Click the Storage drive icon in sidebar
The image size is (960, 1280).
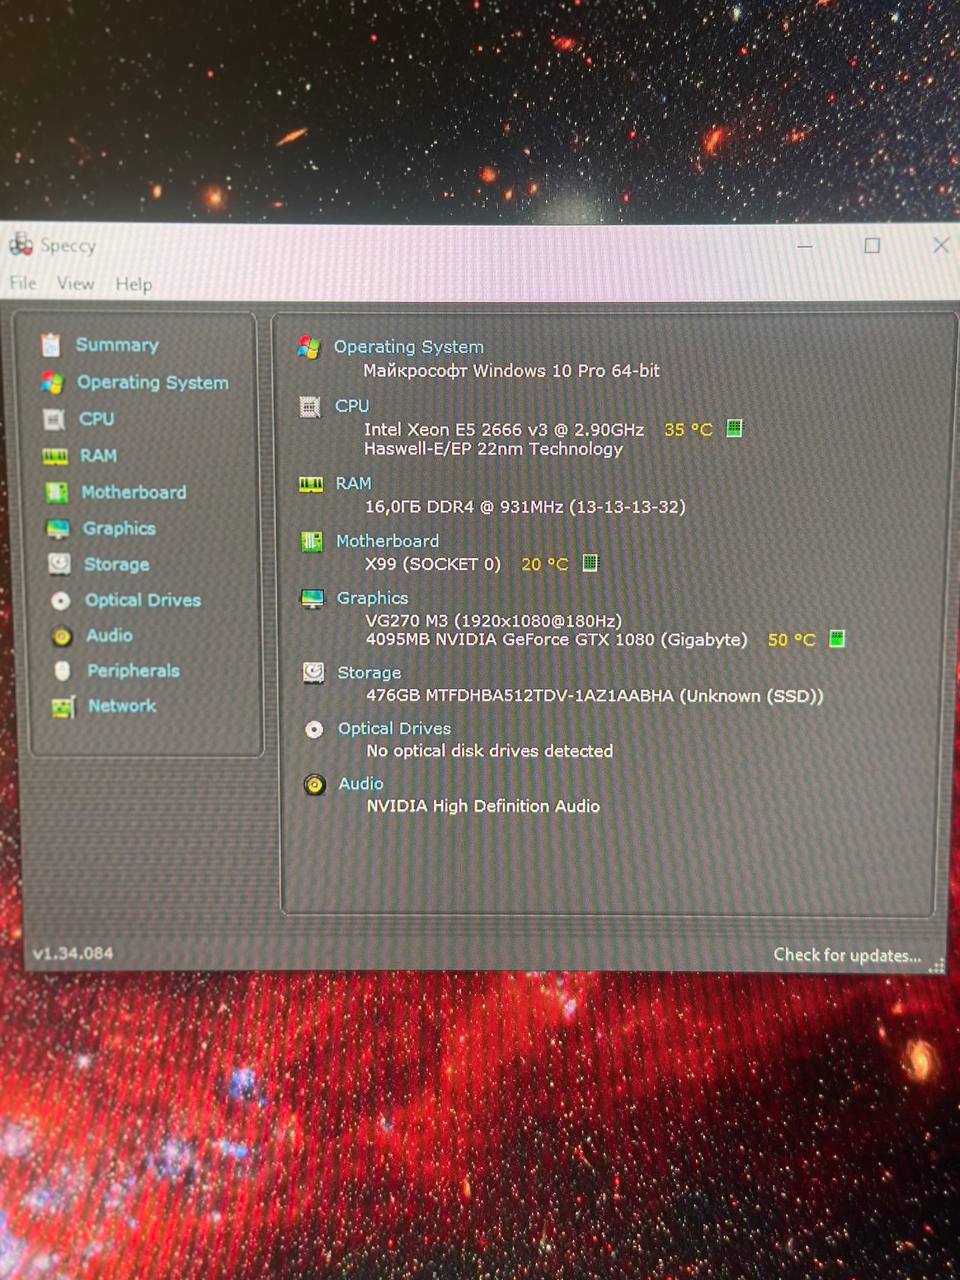[x=59, y=564]
